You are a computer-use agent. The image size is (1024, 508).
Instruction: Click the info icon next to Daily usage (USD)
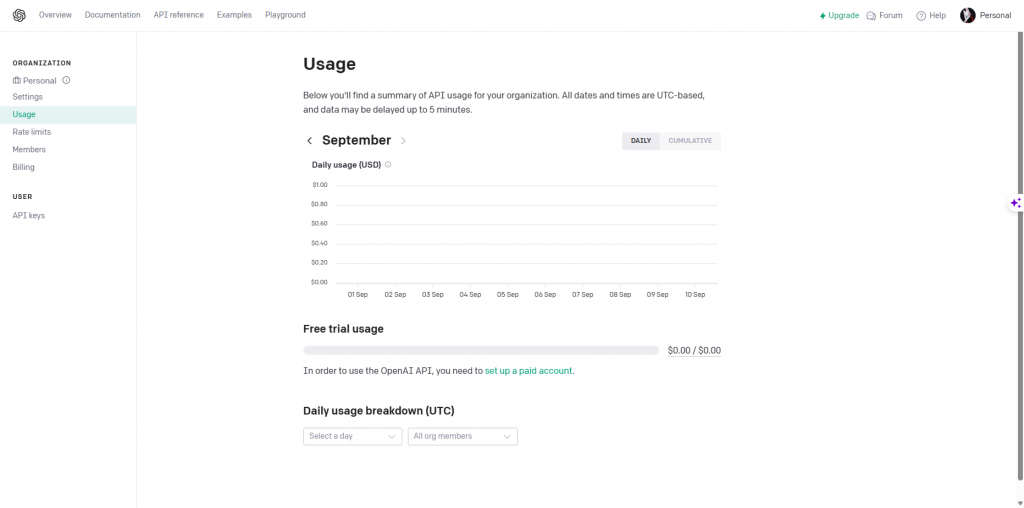(388, 165)
